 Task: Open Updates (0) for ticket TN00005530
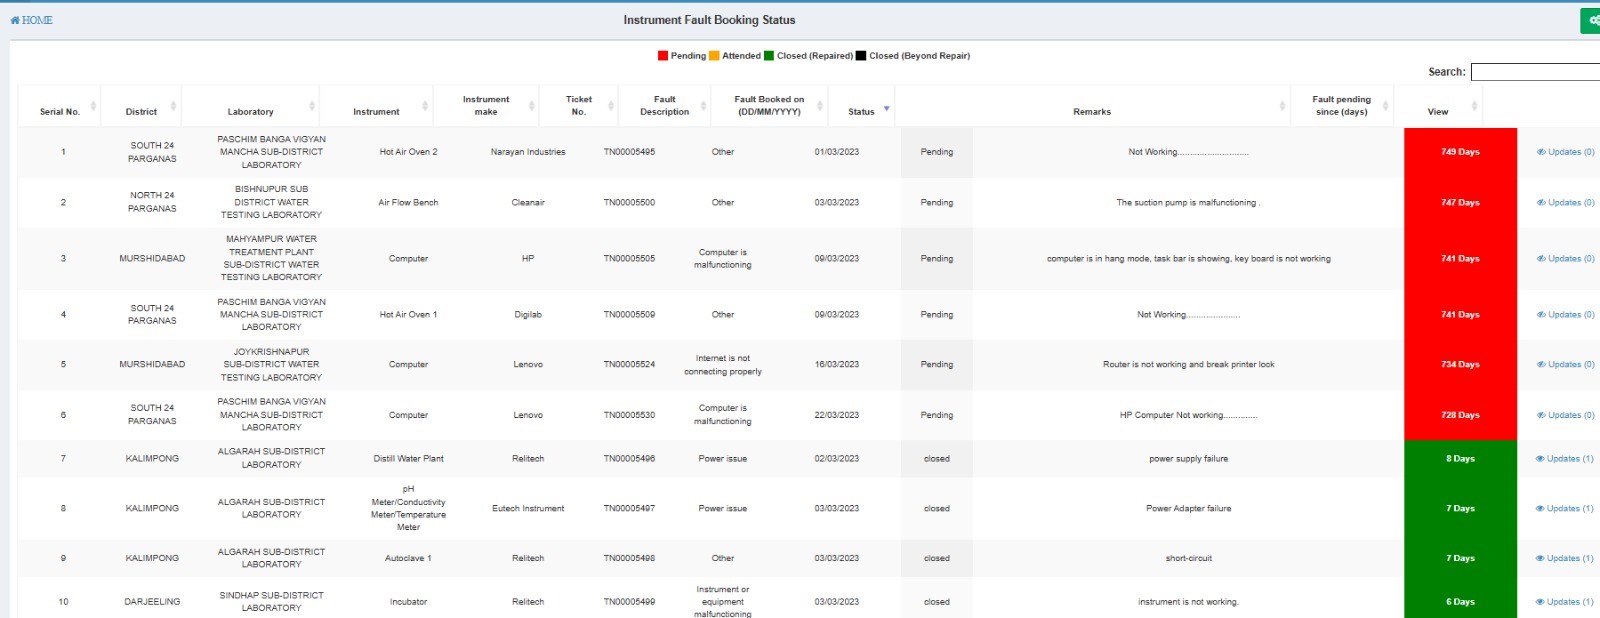pos(1566,415)
